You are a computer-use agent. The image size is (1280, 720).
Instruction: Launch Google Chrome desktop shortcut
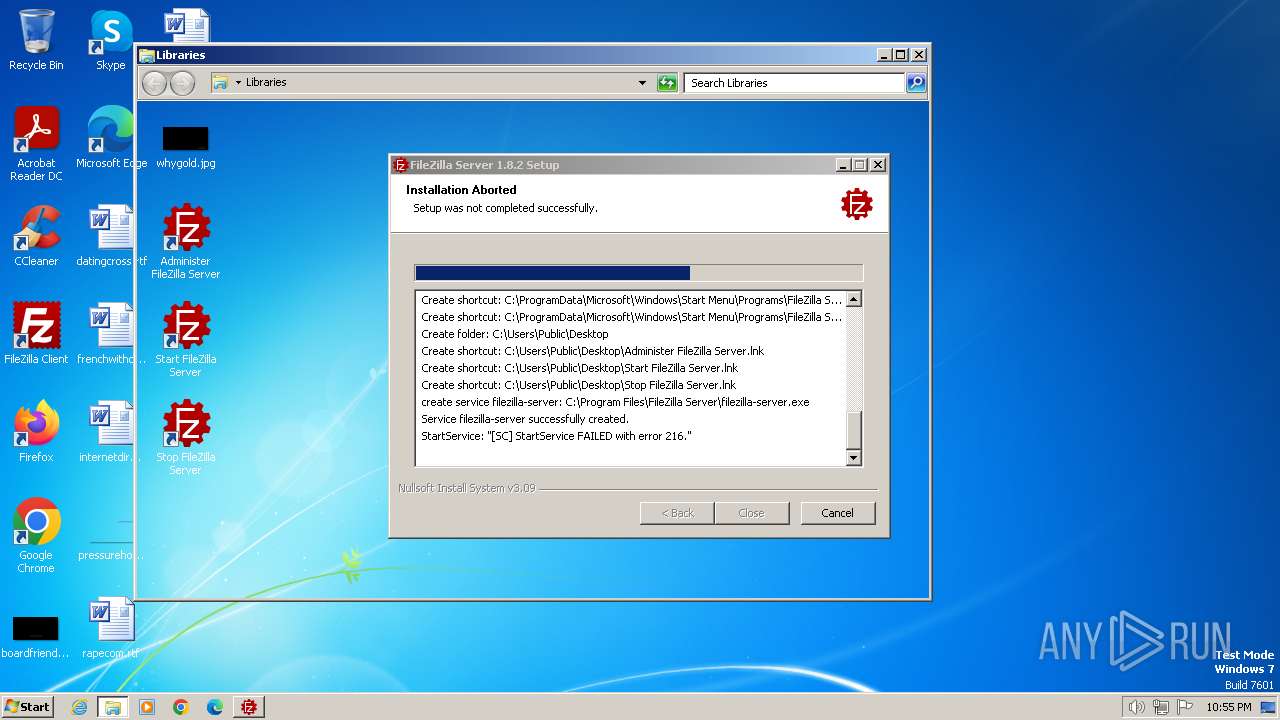coord(36,536)
